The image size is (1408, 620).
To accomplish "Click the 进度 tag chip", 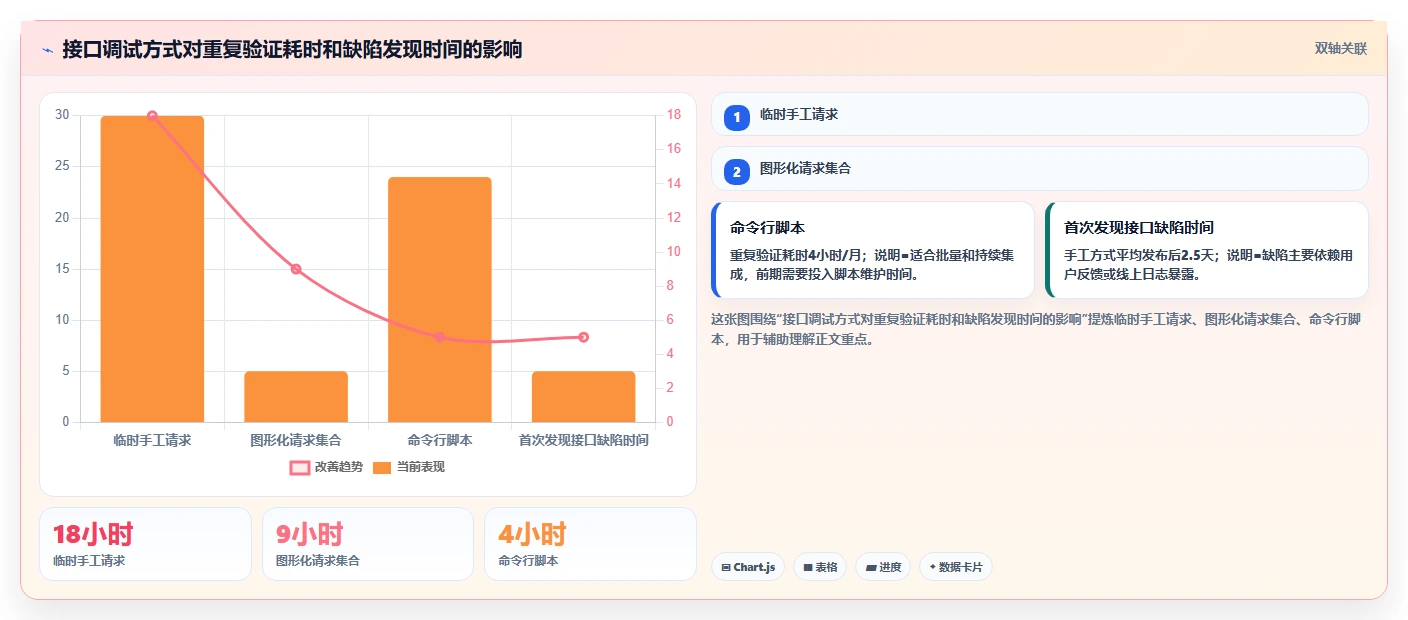I will [883, 567].
